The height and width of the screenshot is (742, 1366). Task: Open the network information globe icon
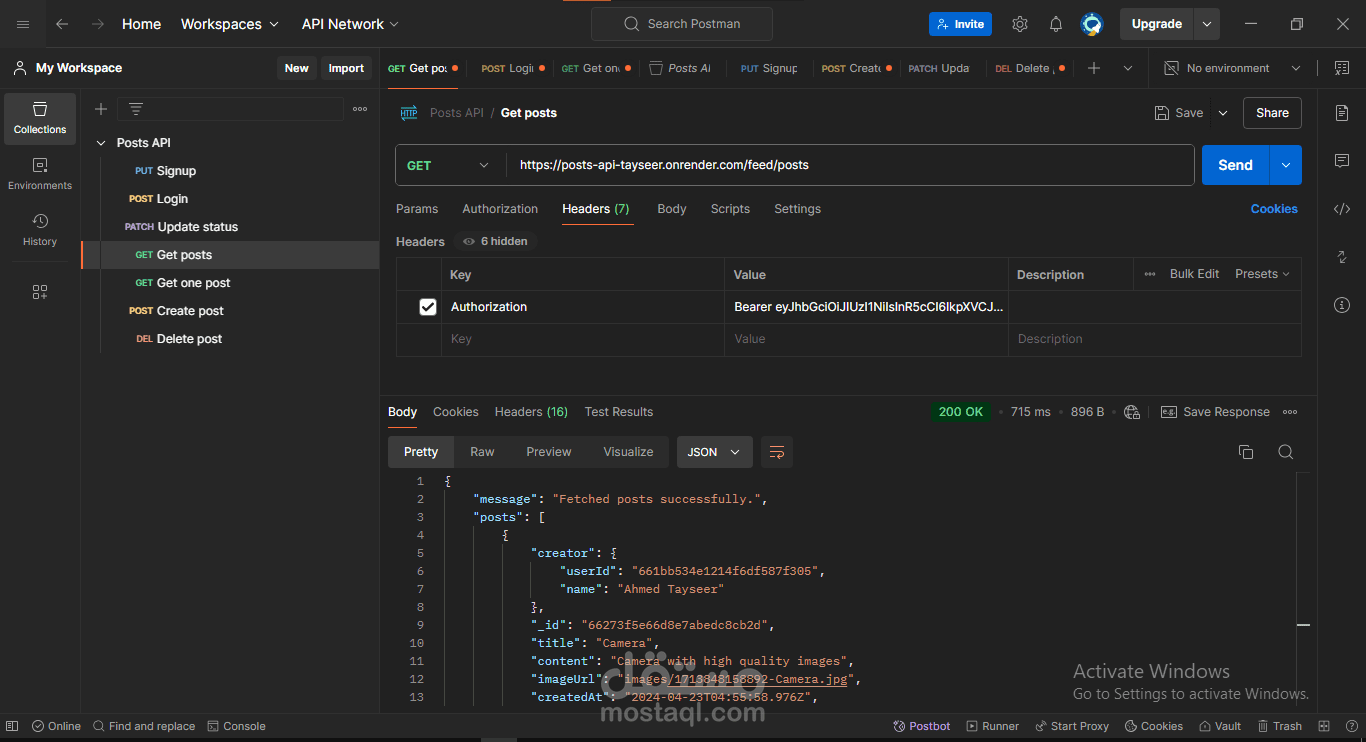pyautogui.click(x=1132, y=412)
